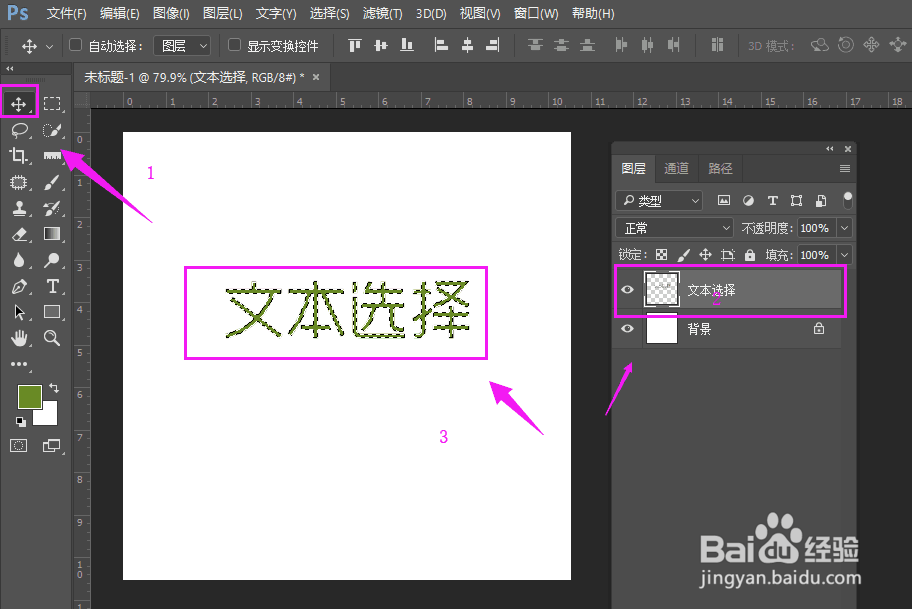Open the 选择(S) menu
The height and width of the screenshot is (609, 912).
tap(329, 13)
